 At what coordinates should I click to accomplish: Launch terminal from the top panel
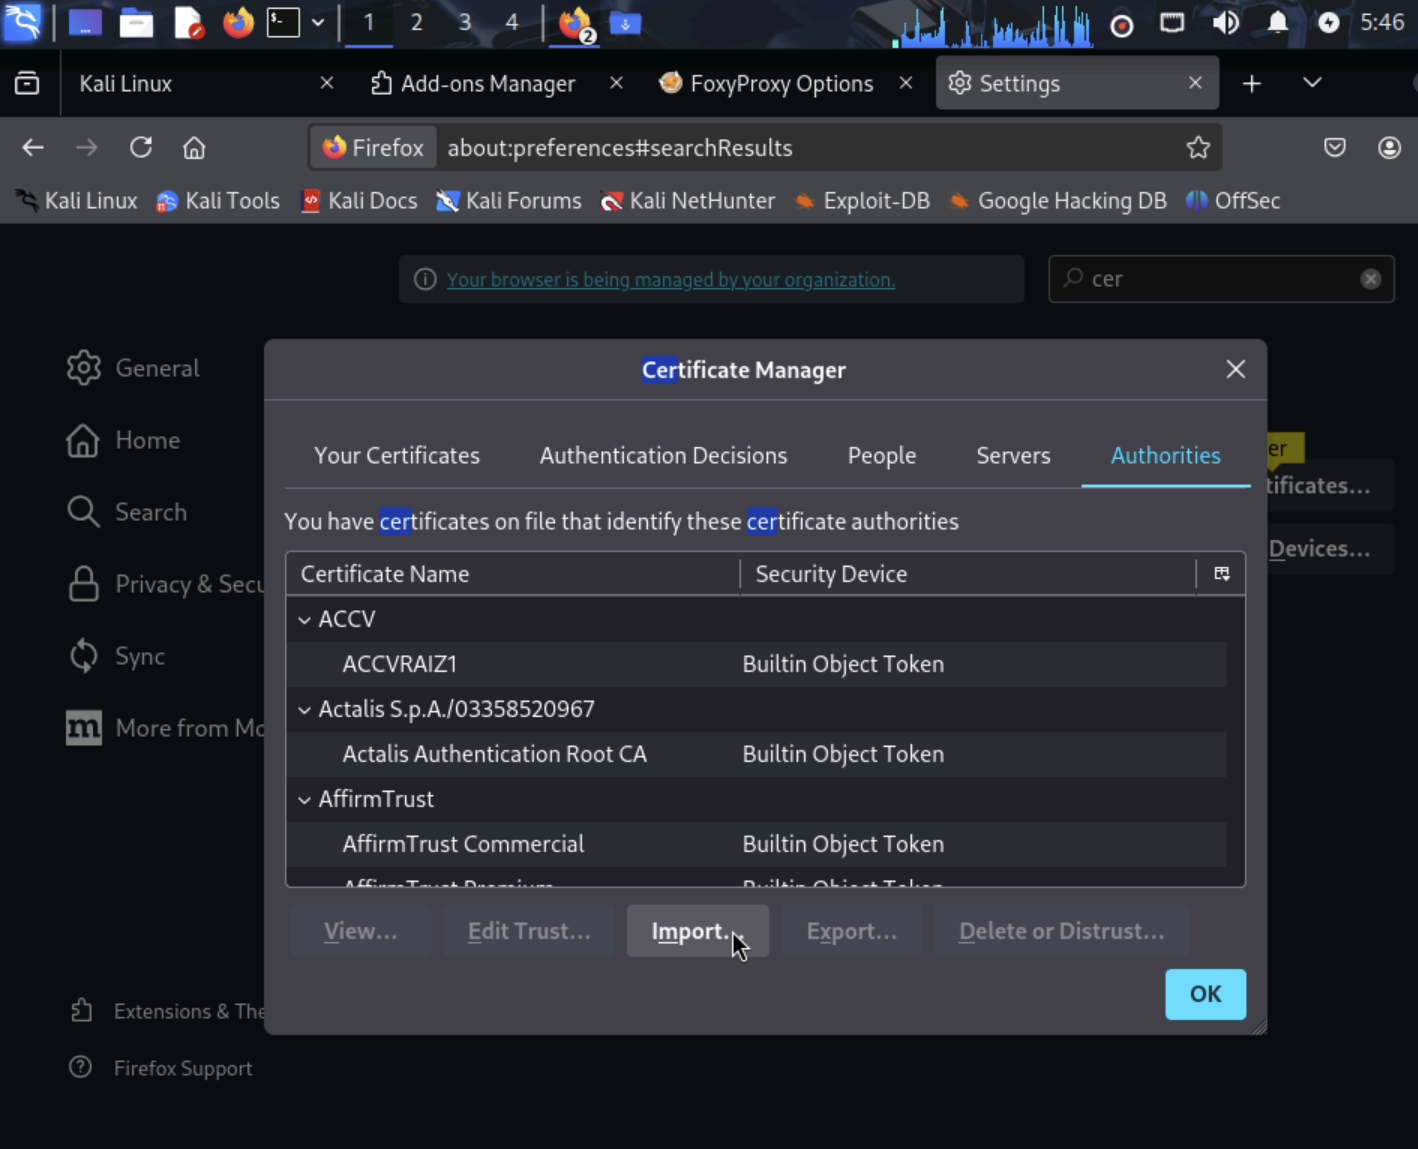coord(283,23)
